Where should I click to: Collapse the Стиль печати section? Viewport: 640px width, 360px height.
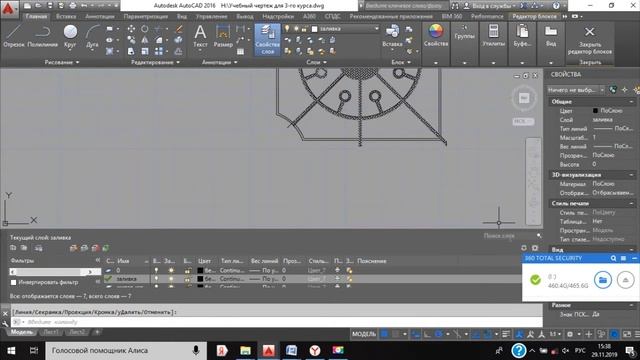tap(631, 203)
